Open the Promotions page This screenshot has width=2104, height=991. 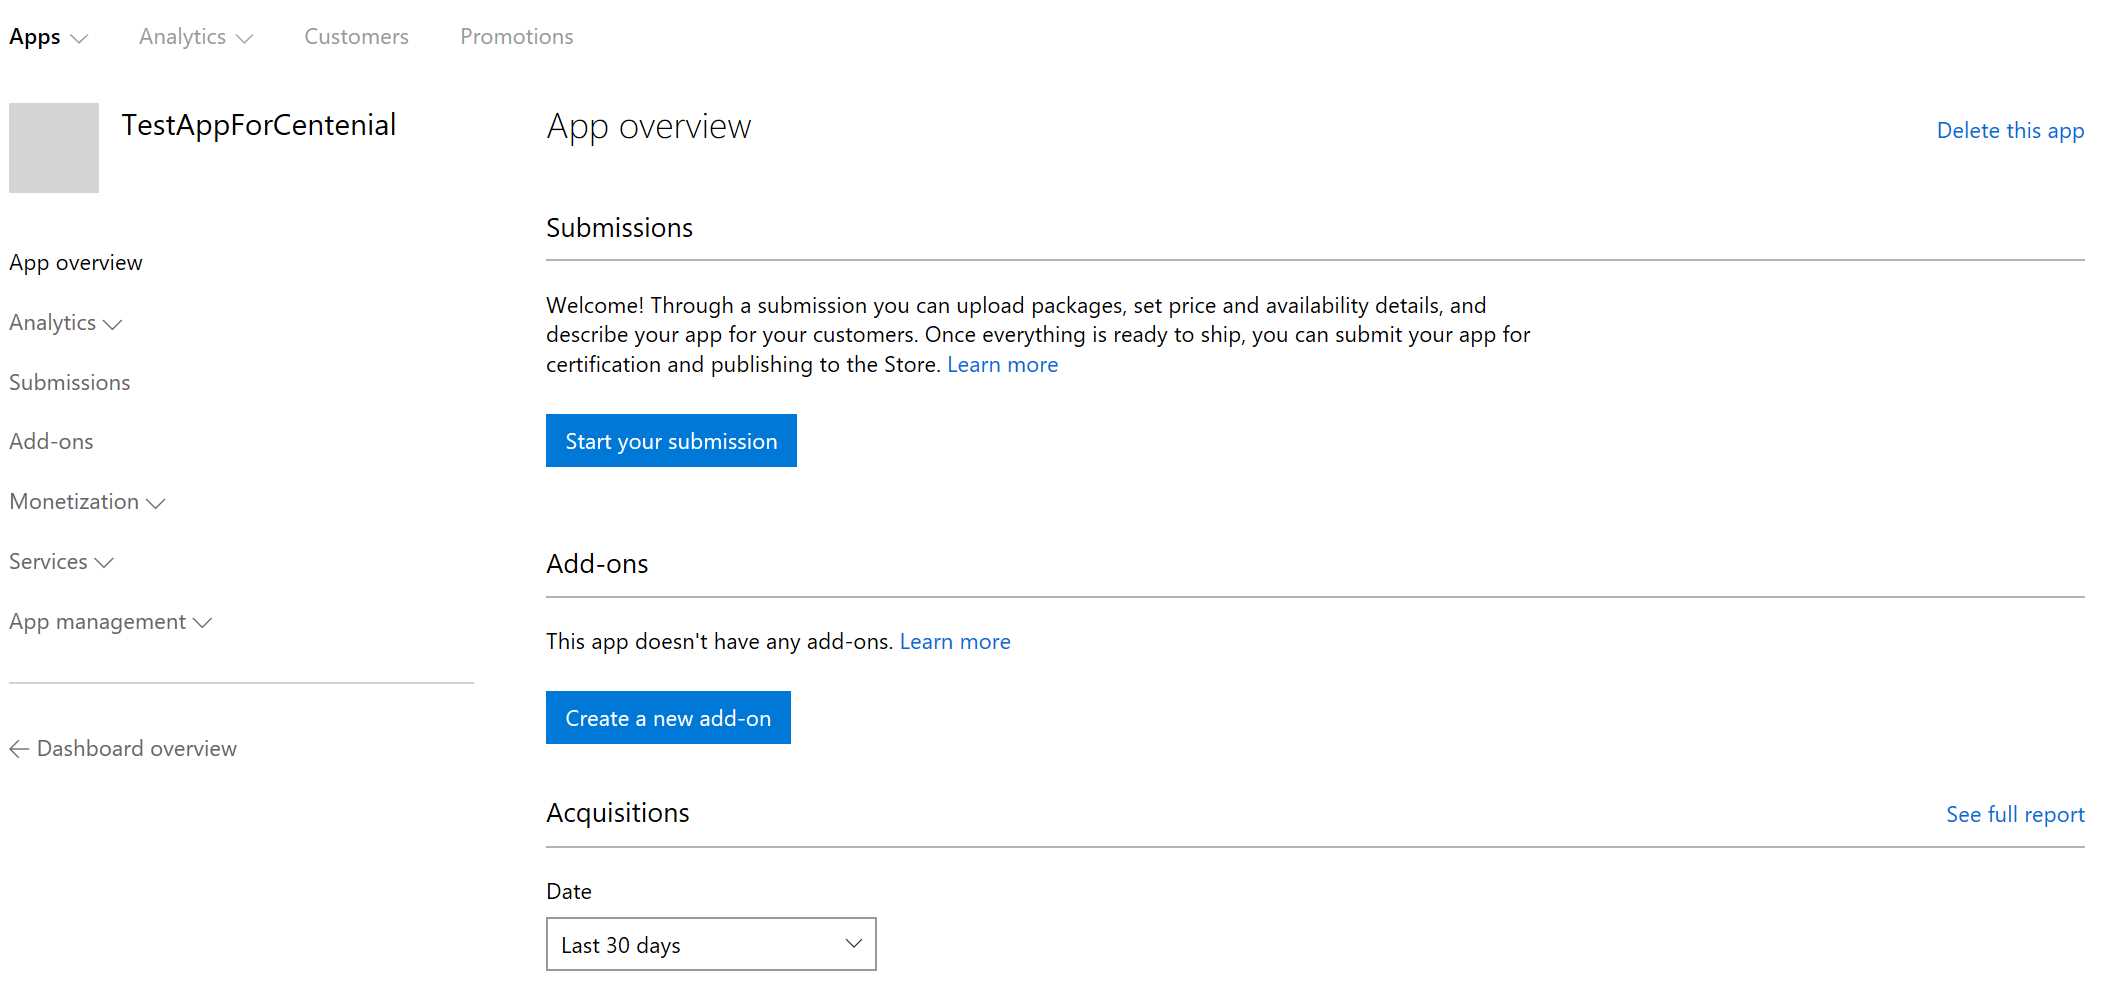(x=516, y=36)
